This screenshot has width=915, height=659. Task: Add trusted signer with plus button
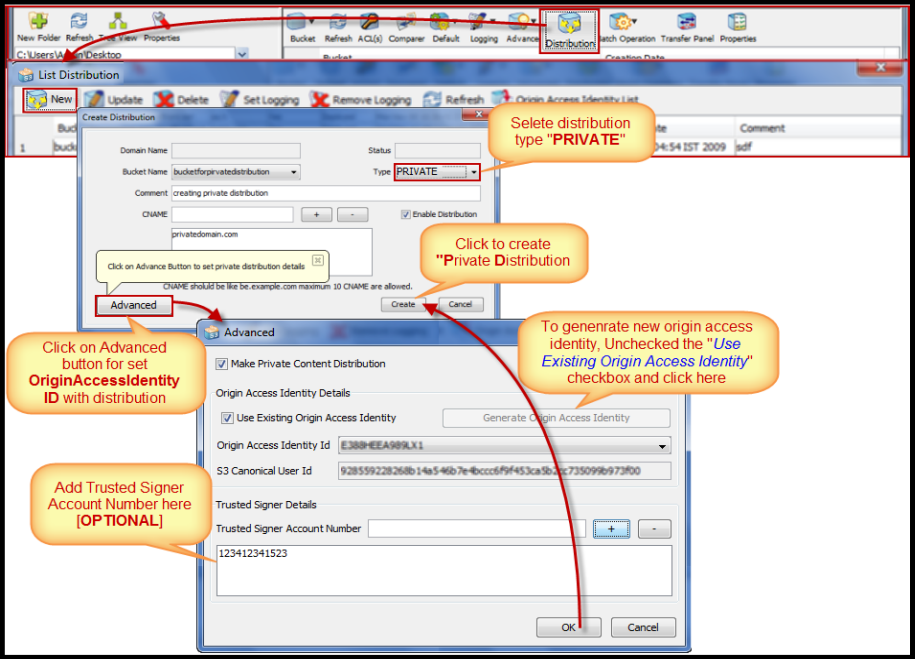click(x=612, y=529)
